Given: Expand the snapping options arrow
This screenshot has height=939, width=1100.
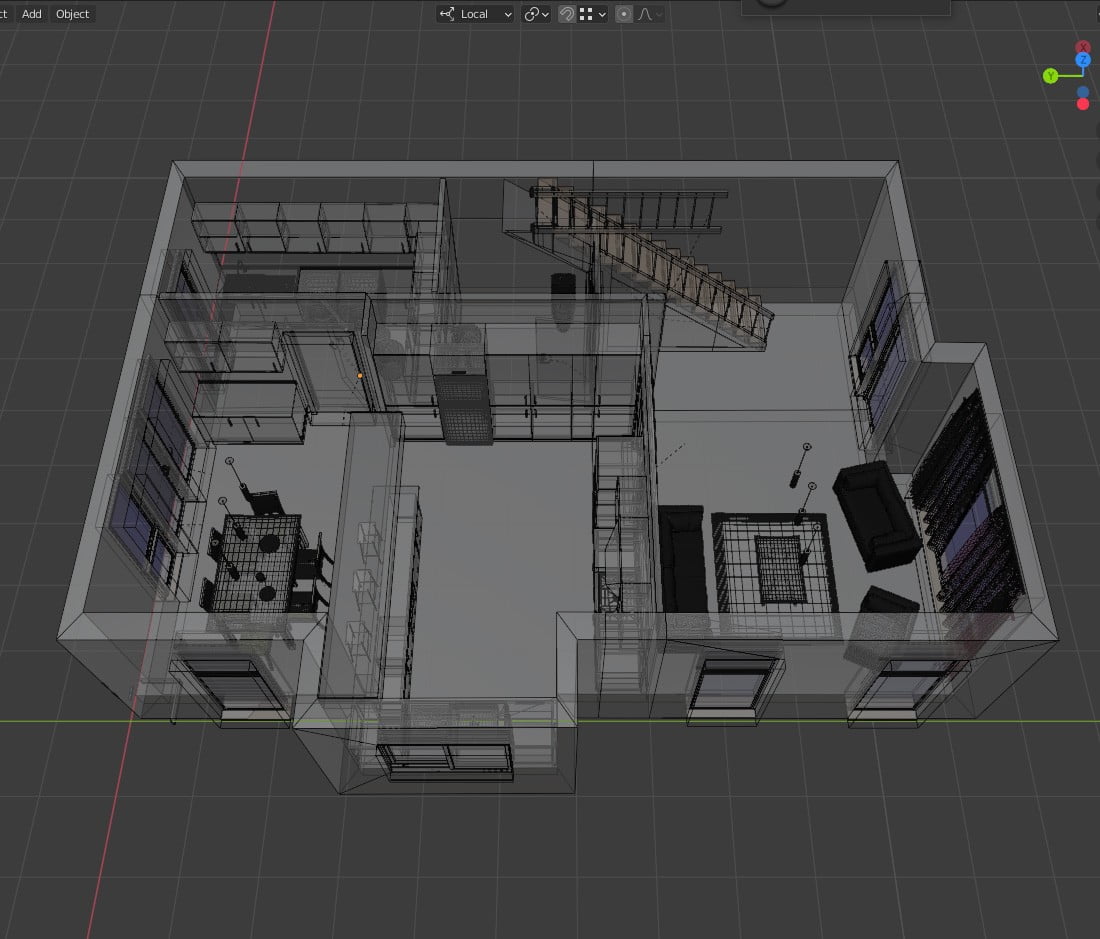Looking at the screenshot, I should [x=602, y=15].
